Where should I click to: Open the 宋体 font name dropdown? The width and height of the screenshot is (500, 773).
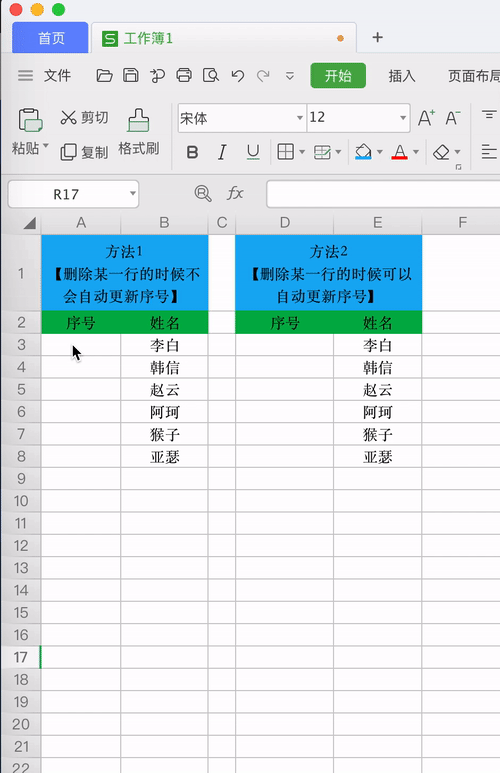(x=299, y=118)
